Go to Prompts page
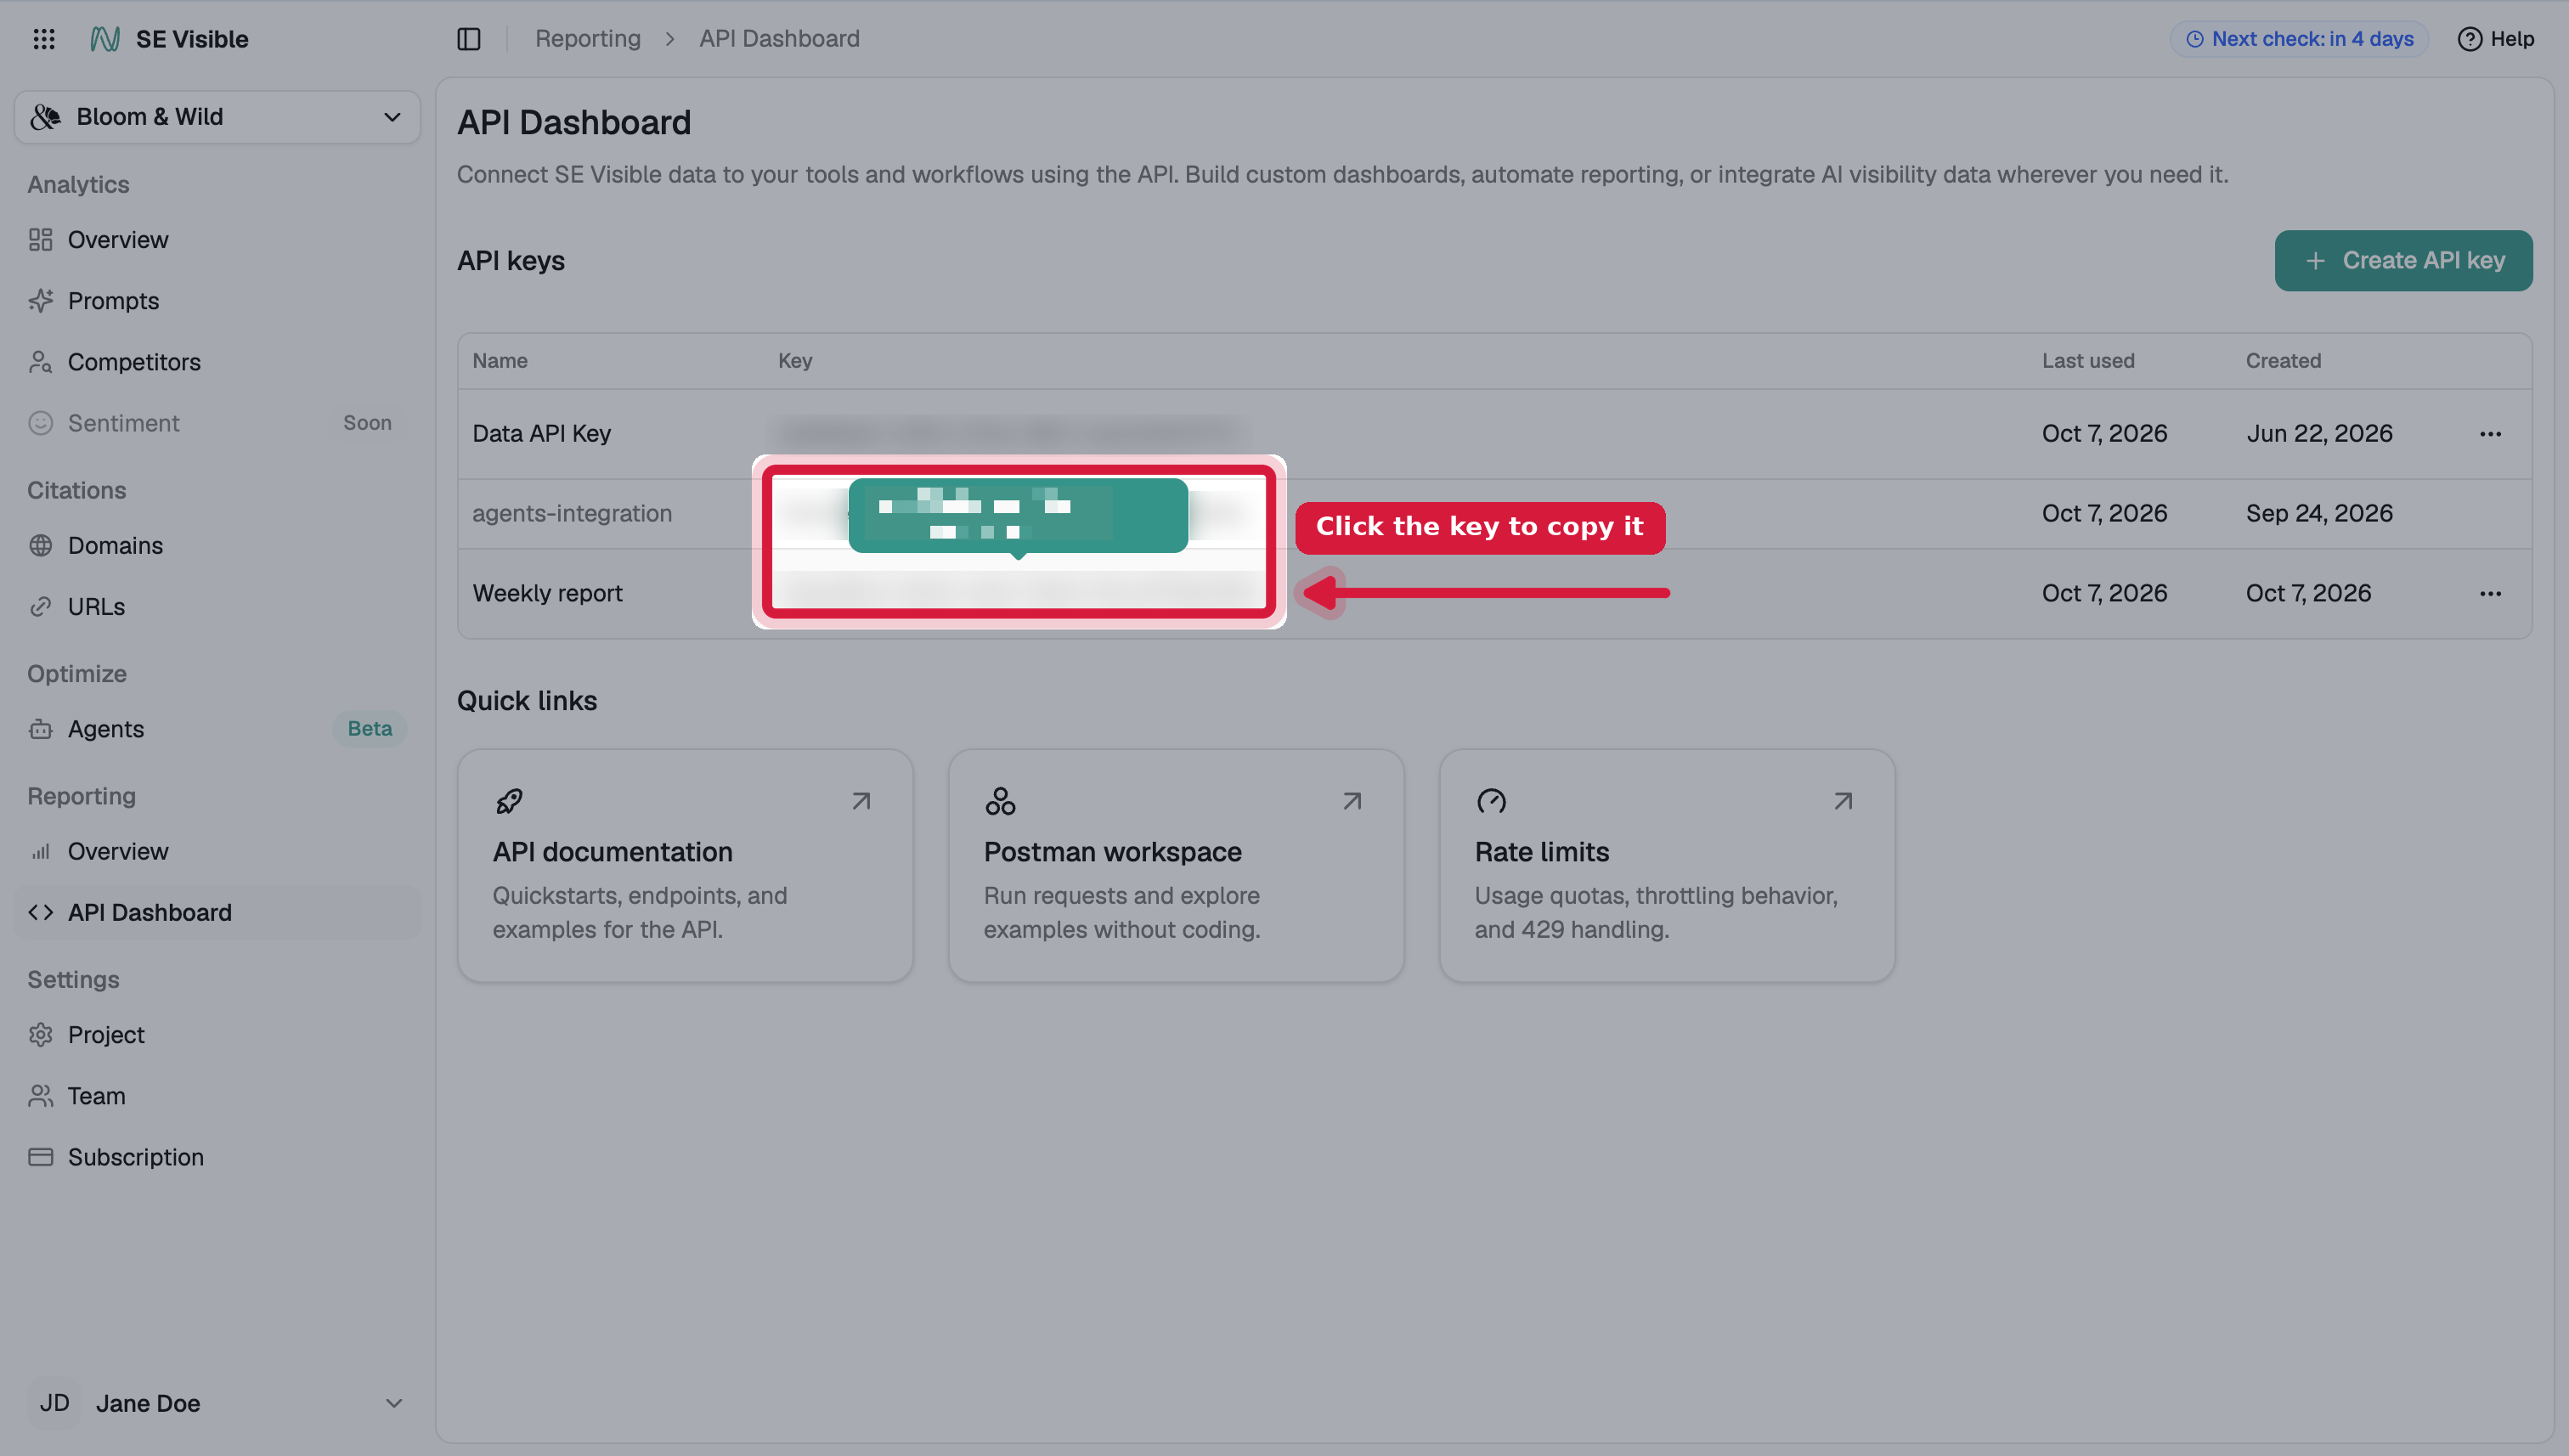This screenshot has height=1456, width=2569. click(217, 301)
